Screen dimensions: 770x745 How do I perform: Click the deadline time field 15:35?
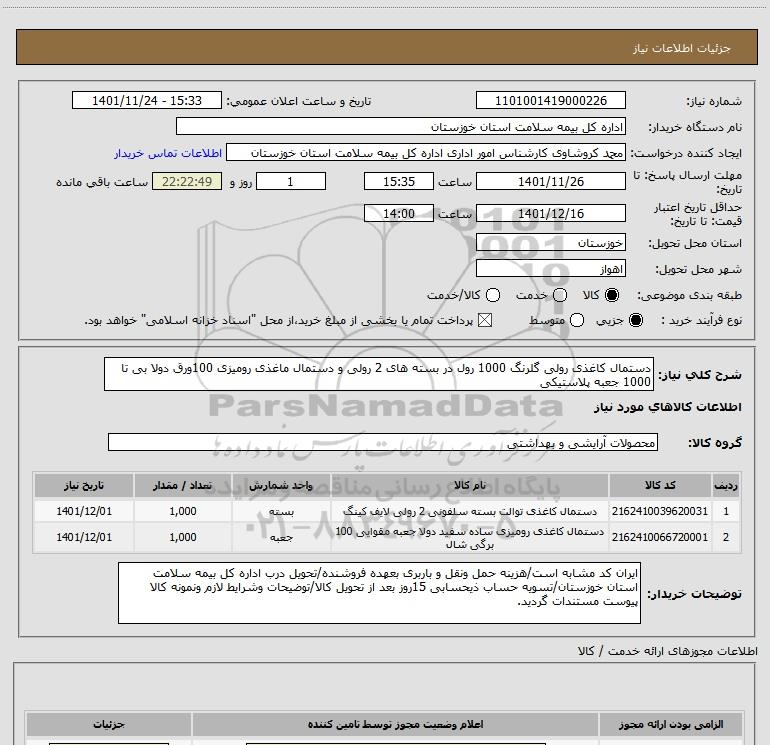pyautogui.click(x=399, y=182)
